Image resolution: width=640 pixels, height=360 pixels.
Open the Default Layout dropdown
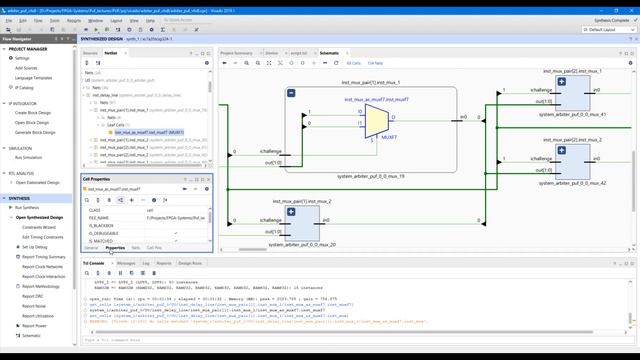click(x=609, y=30)
